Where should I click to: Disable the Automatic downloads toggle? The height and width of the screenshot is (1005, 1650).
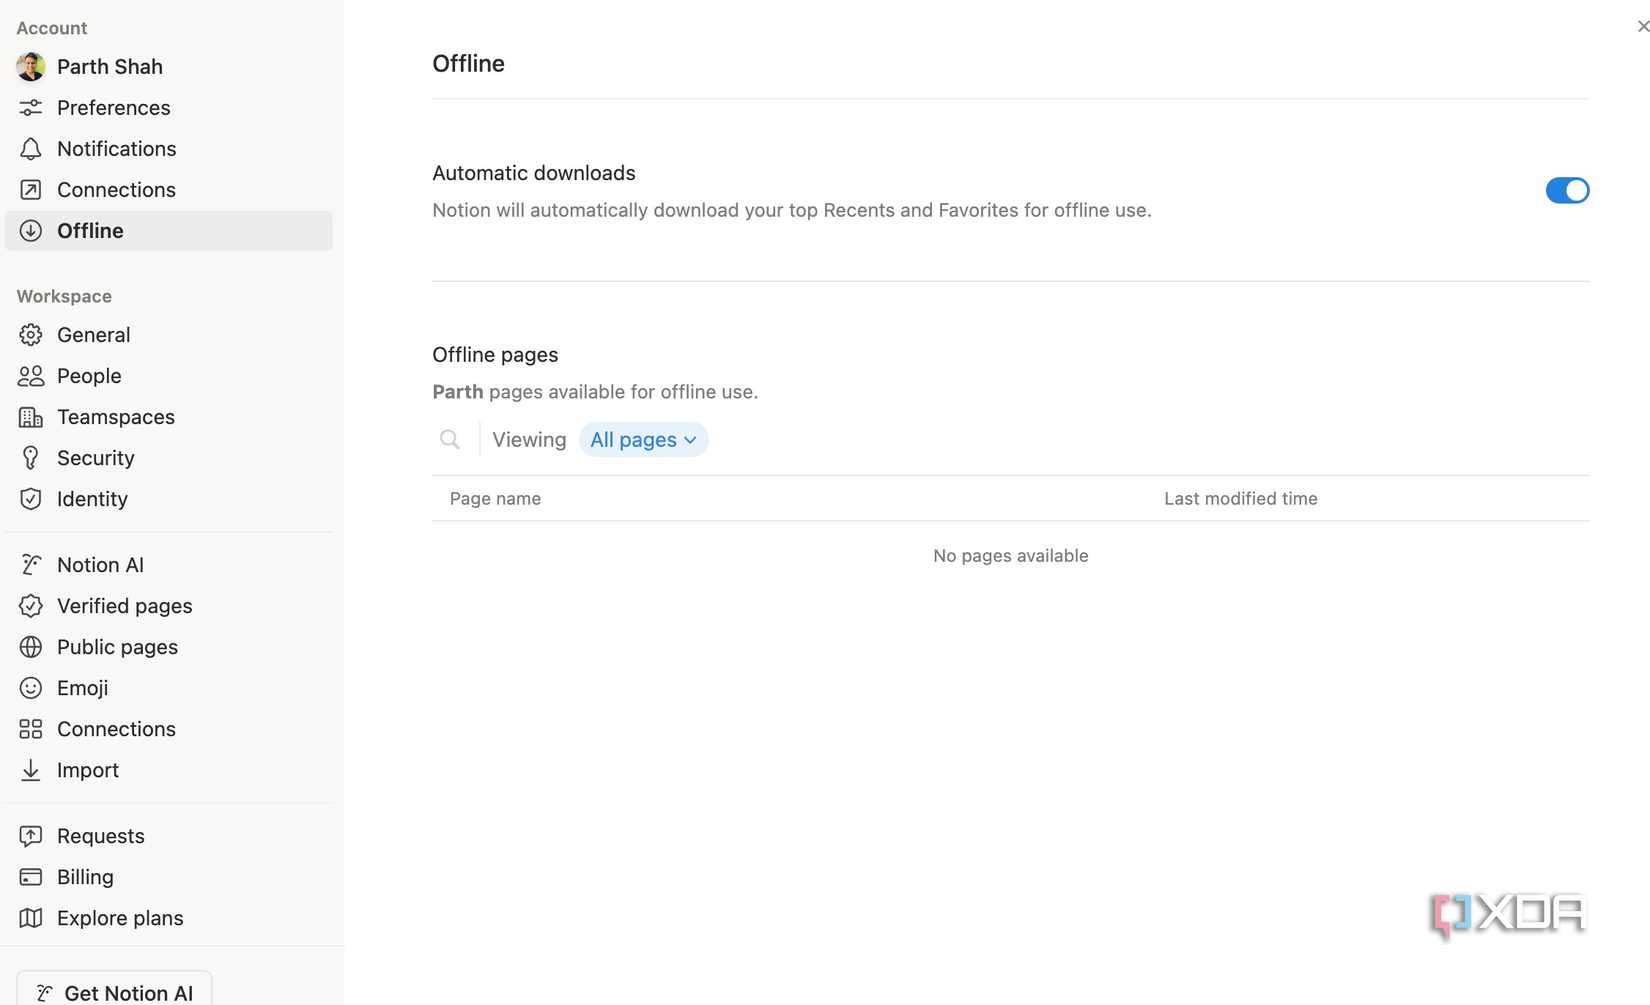[1567, 190]
